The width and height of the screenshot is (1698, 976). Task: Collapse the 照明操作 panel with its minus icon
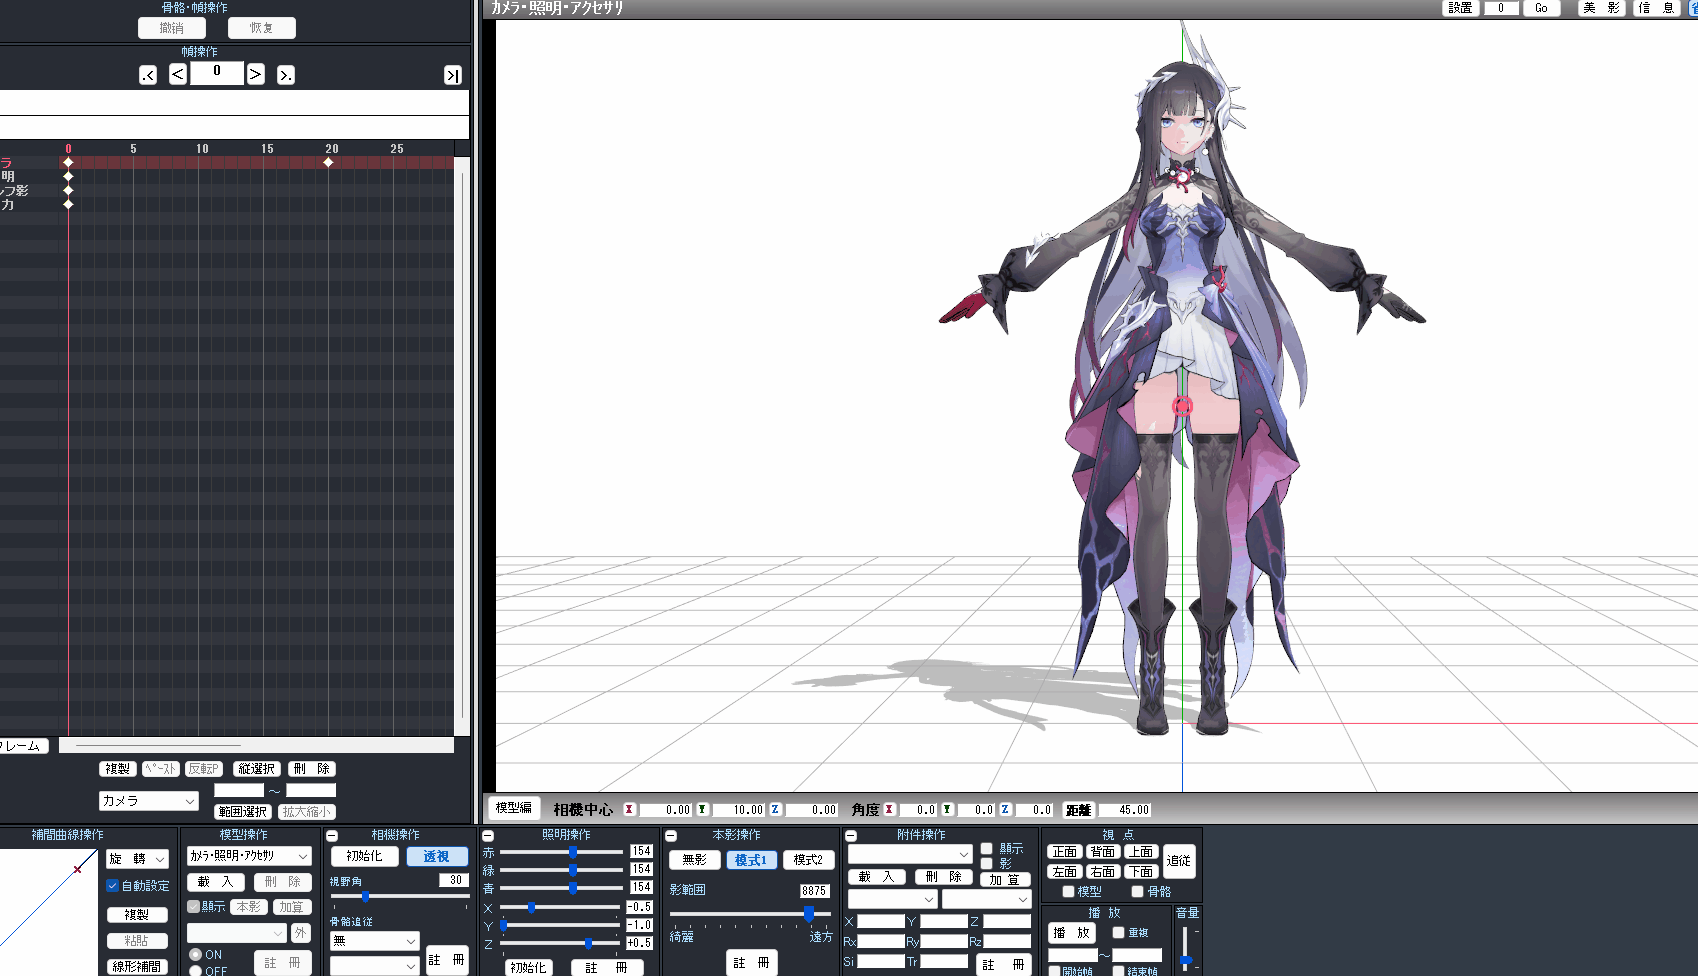(488, 836)
